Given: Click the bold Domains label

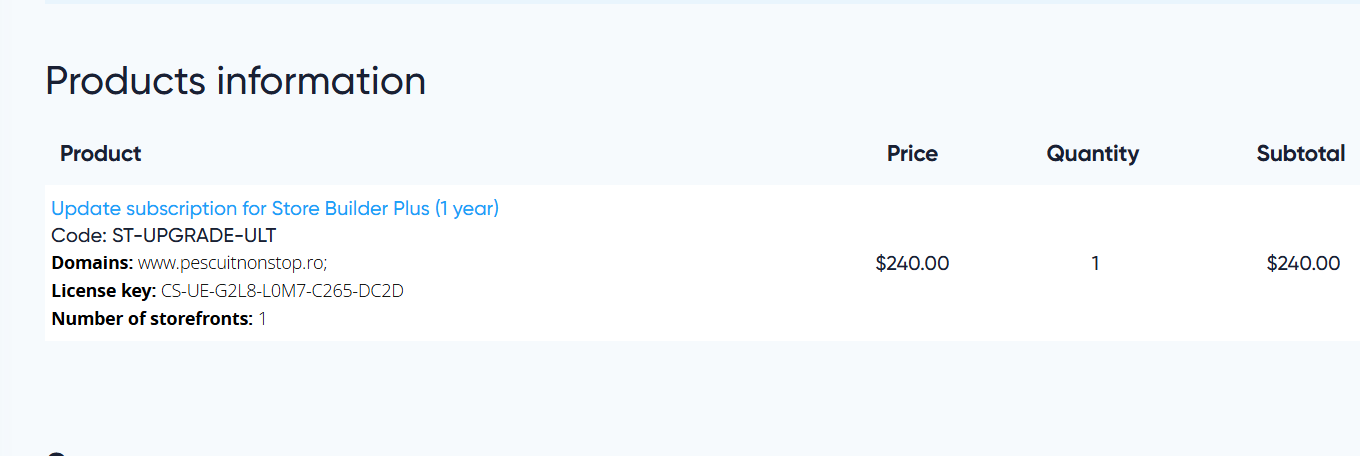Looking at the screenshot, I should click(x=92, y=263).
